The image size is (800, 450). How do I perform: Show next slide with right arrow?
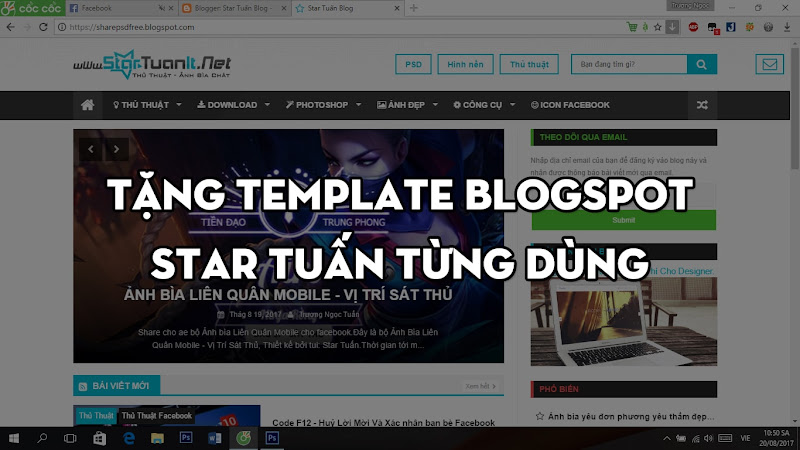click(116, 149)
